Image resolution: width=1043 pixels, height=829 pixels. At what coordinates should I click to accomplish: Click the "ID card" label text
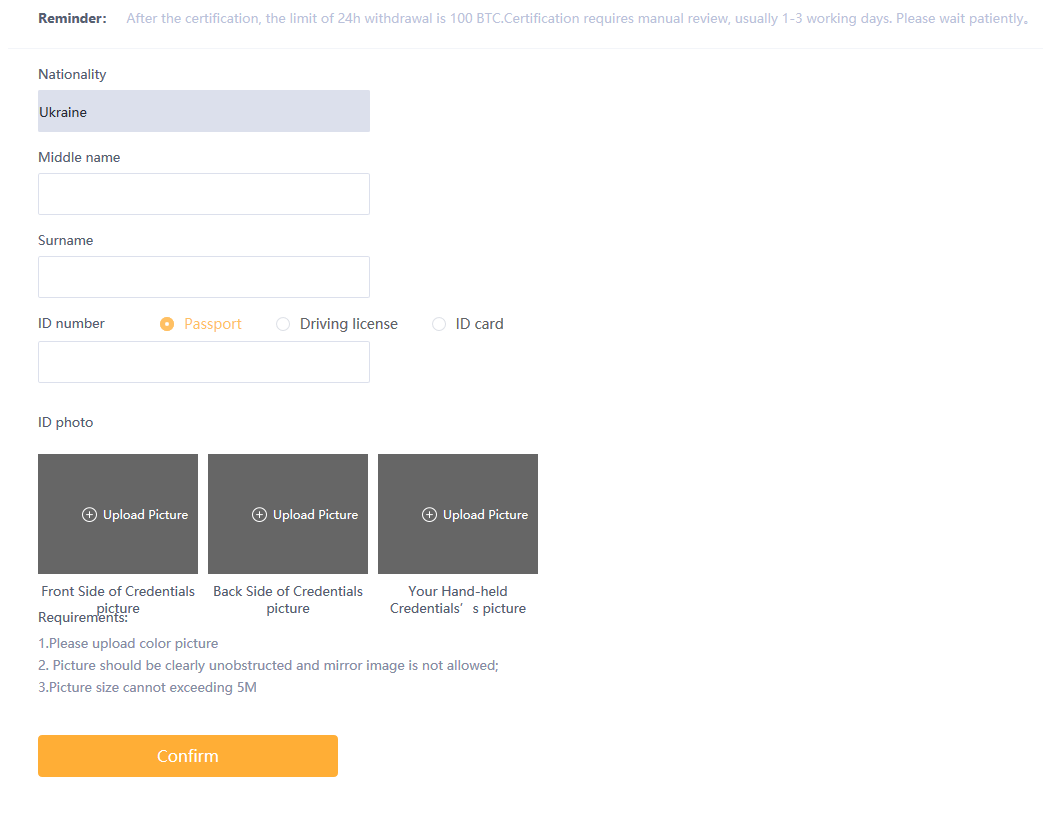click(x=479, y=324)
